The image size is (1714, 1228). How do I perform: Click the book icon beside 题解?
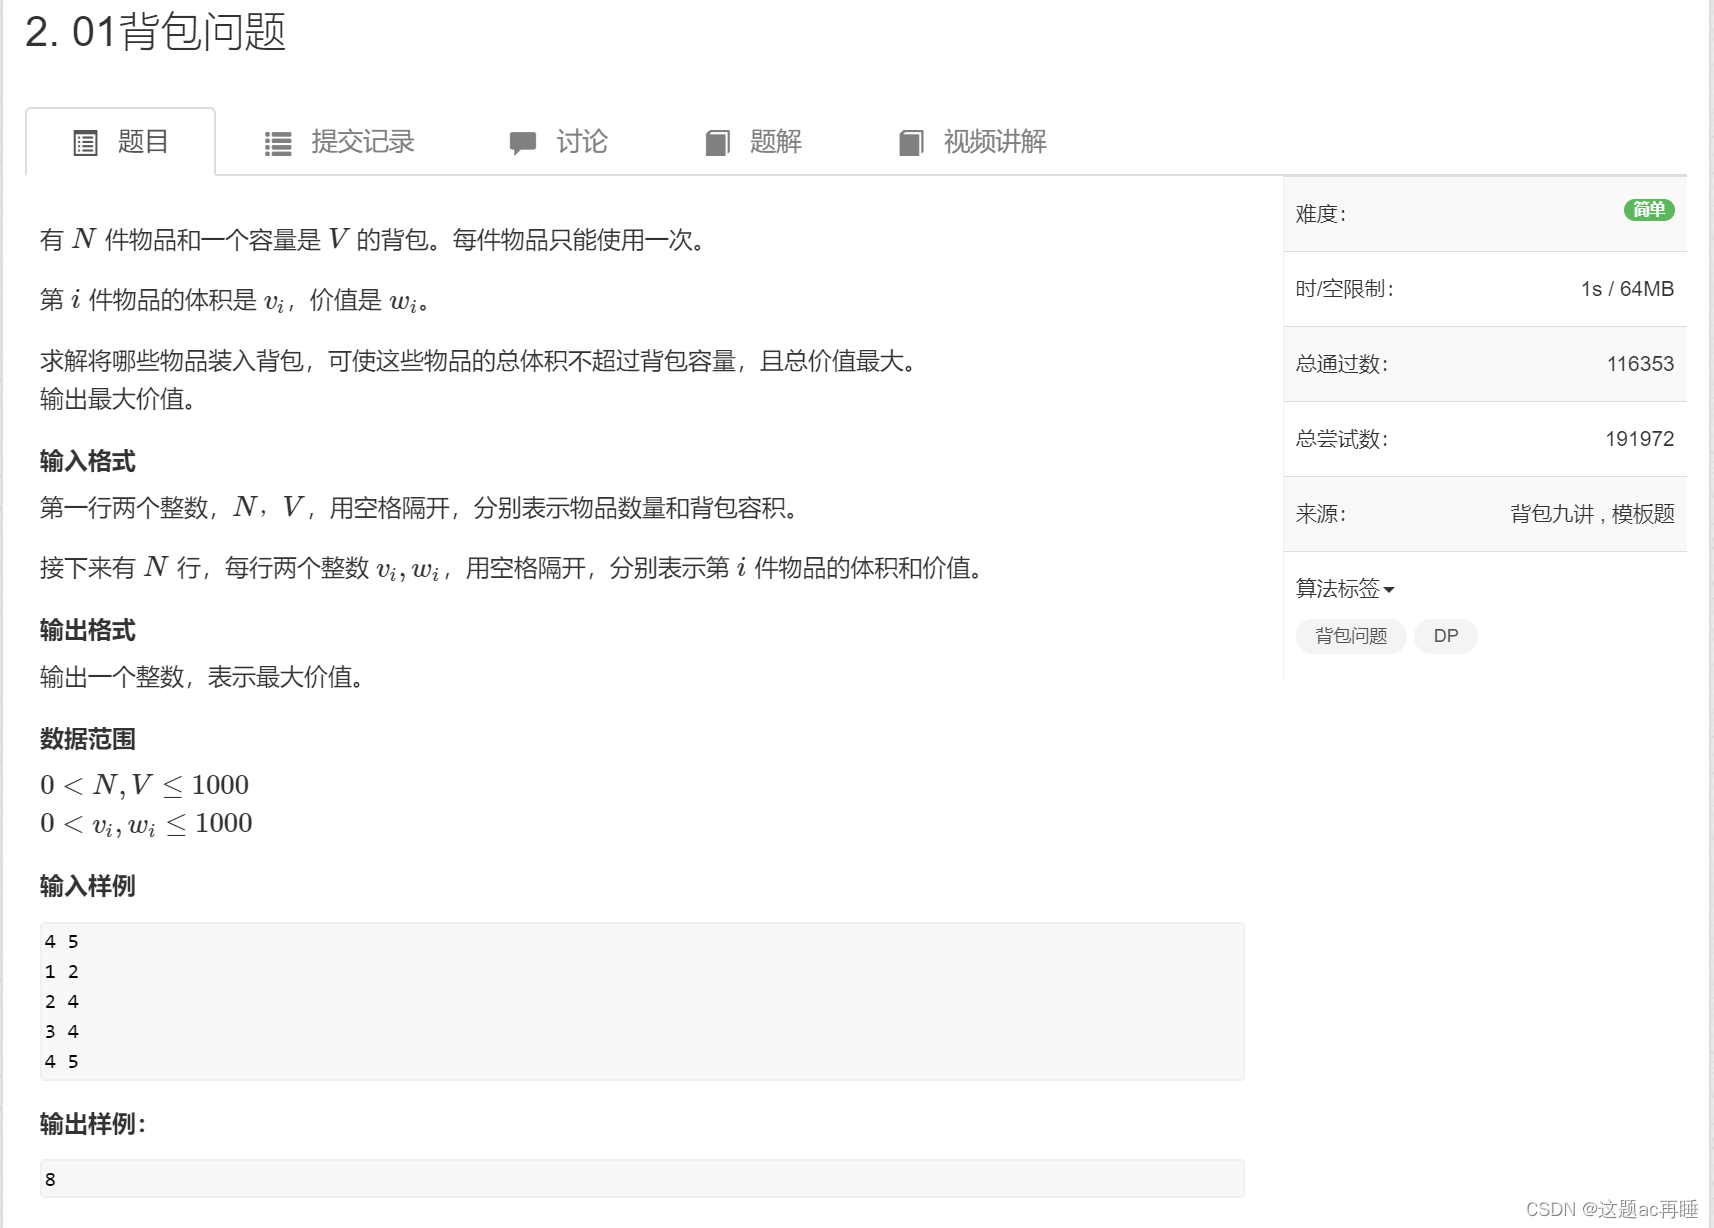pos(716,142)
